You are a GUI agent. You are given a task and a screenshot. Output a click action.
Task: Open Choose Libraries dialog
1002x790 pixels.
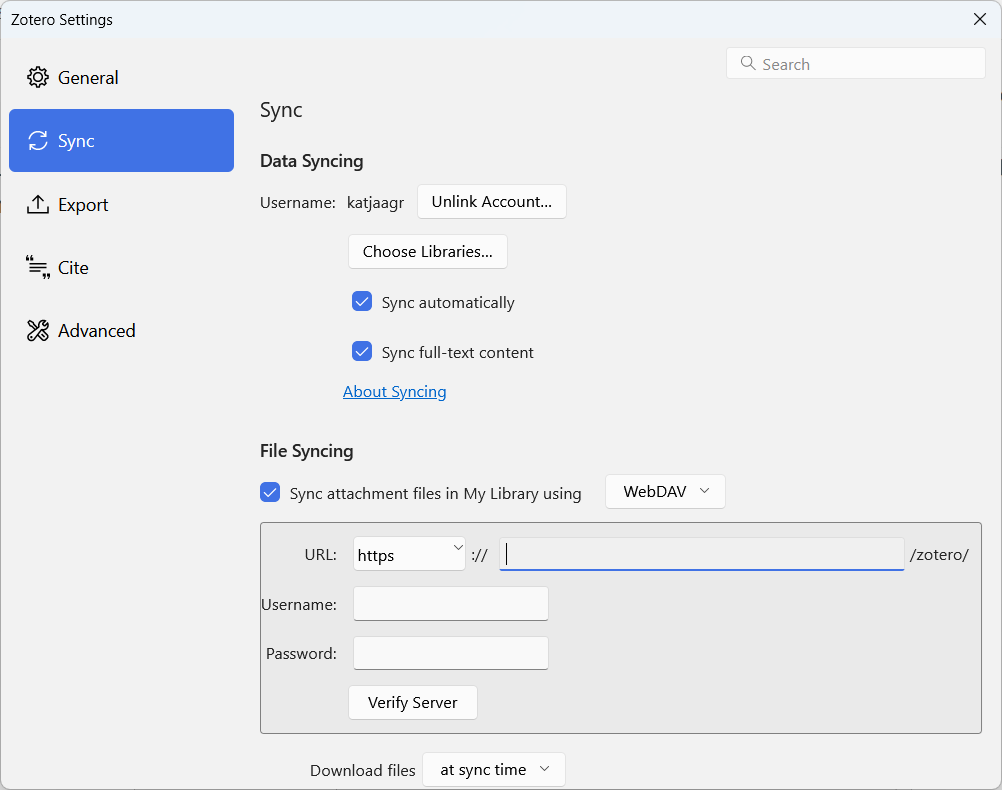coord(428,252)
